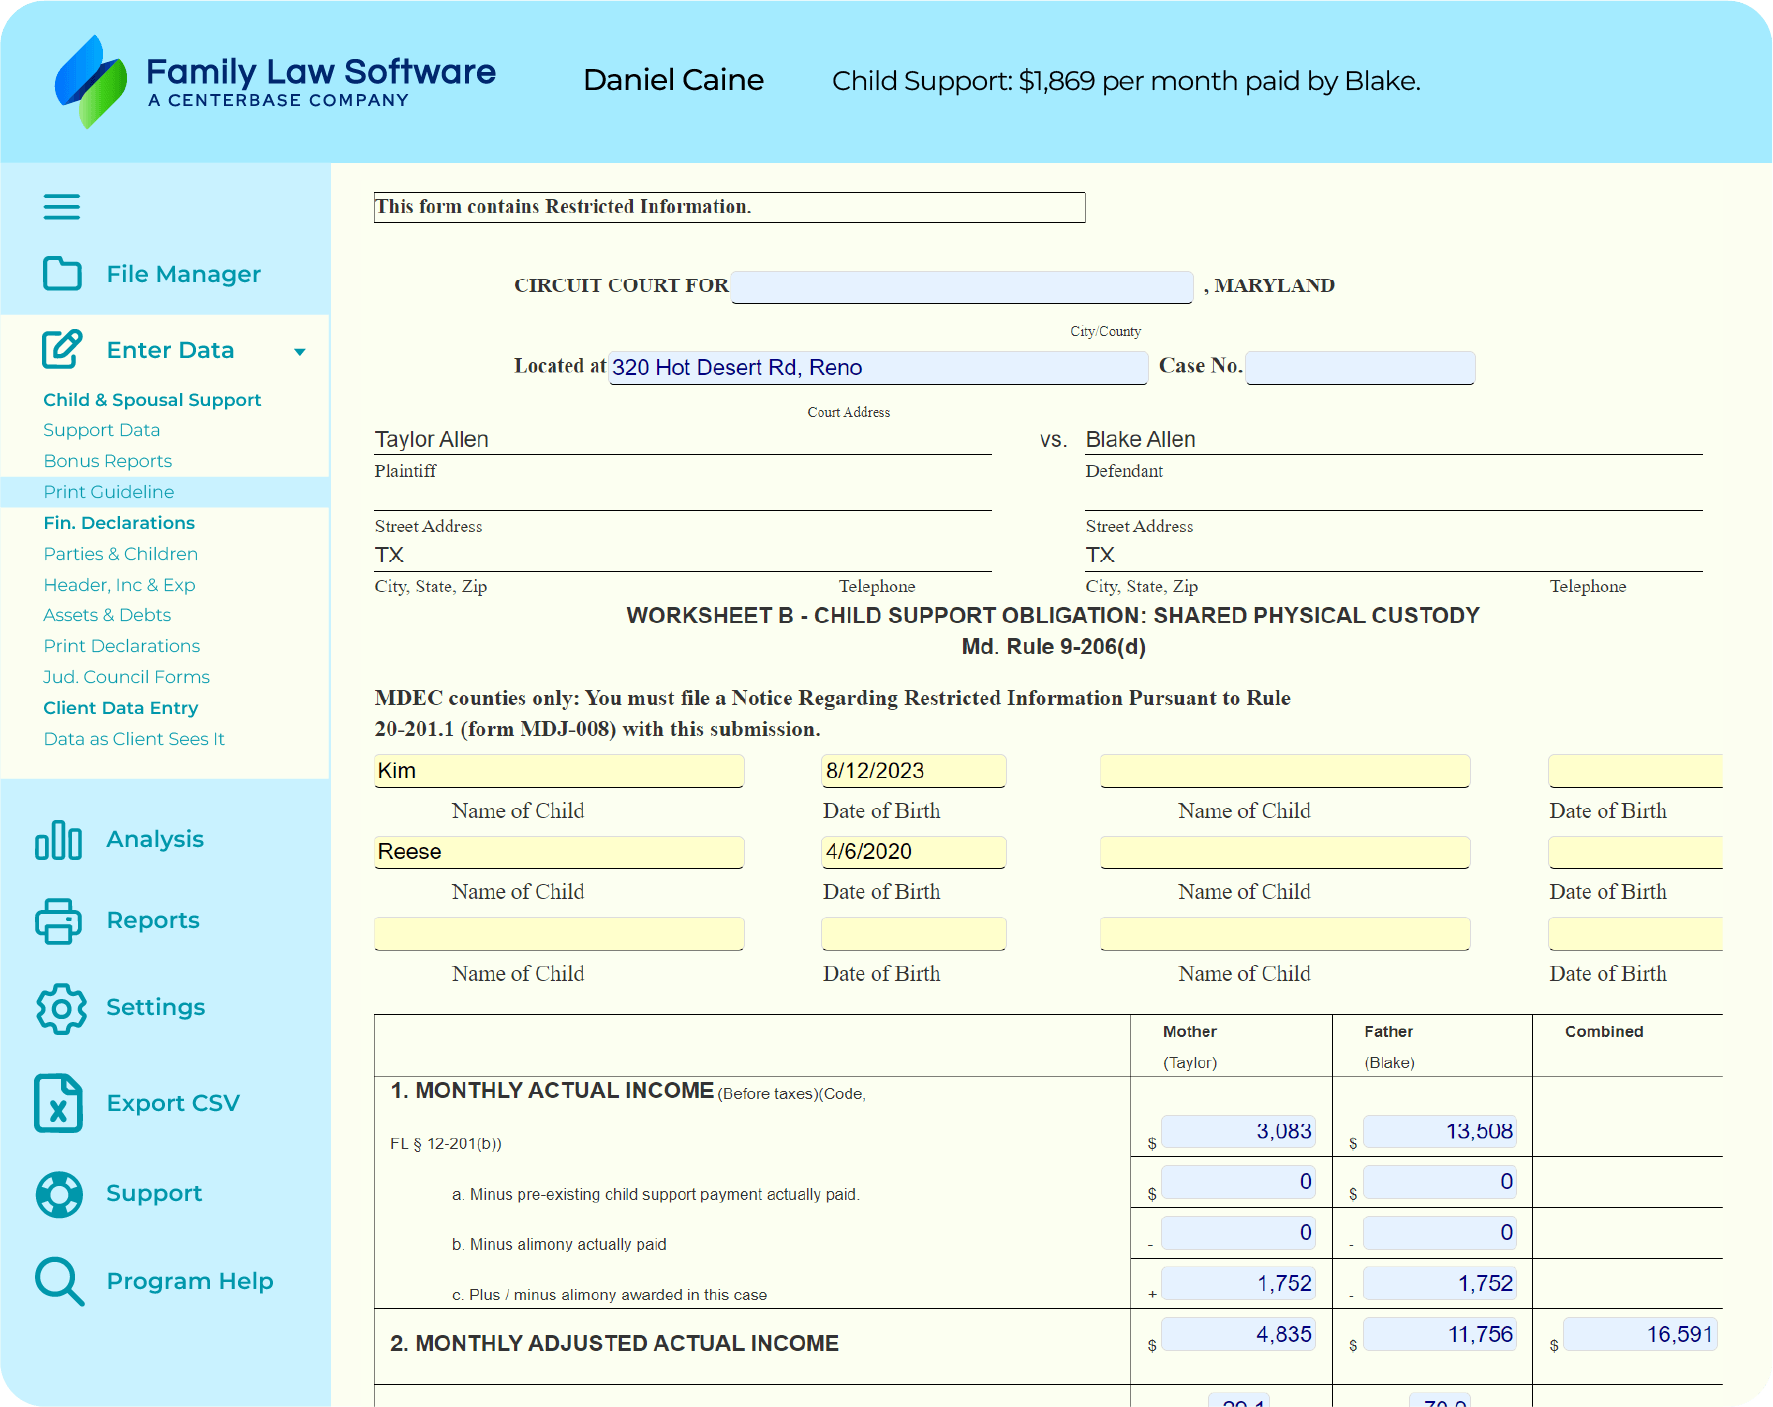The image size is (1773, 1407).
Task: Click the hamburger menu icon
Action: pos(61,207)
